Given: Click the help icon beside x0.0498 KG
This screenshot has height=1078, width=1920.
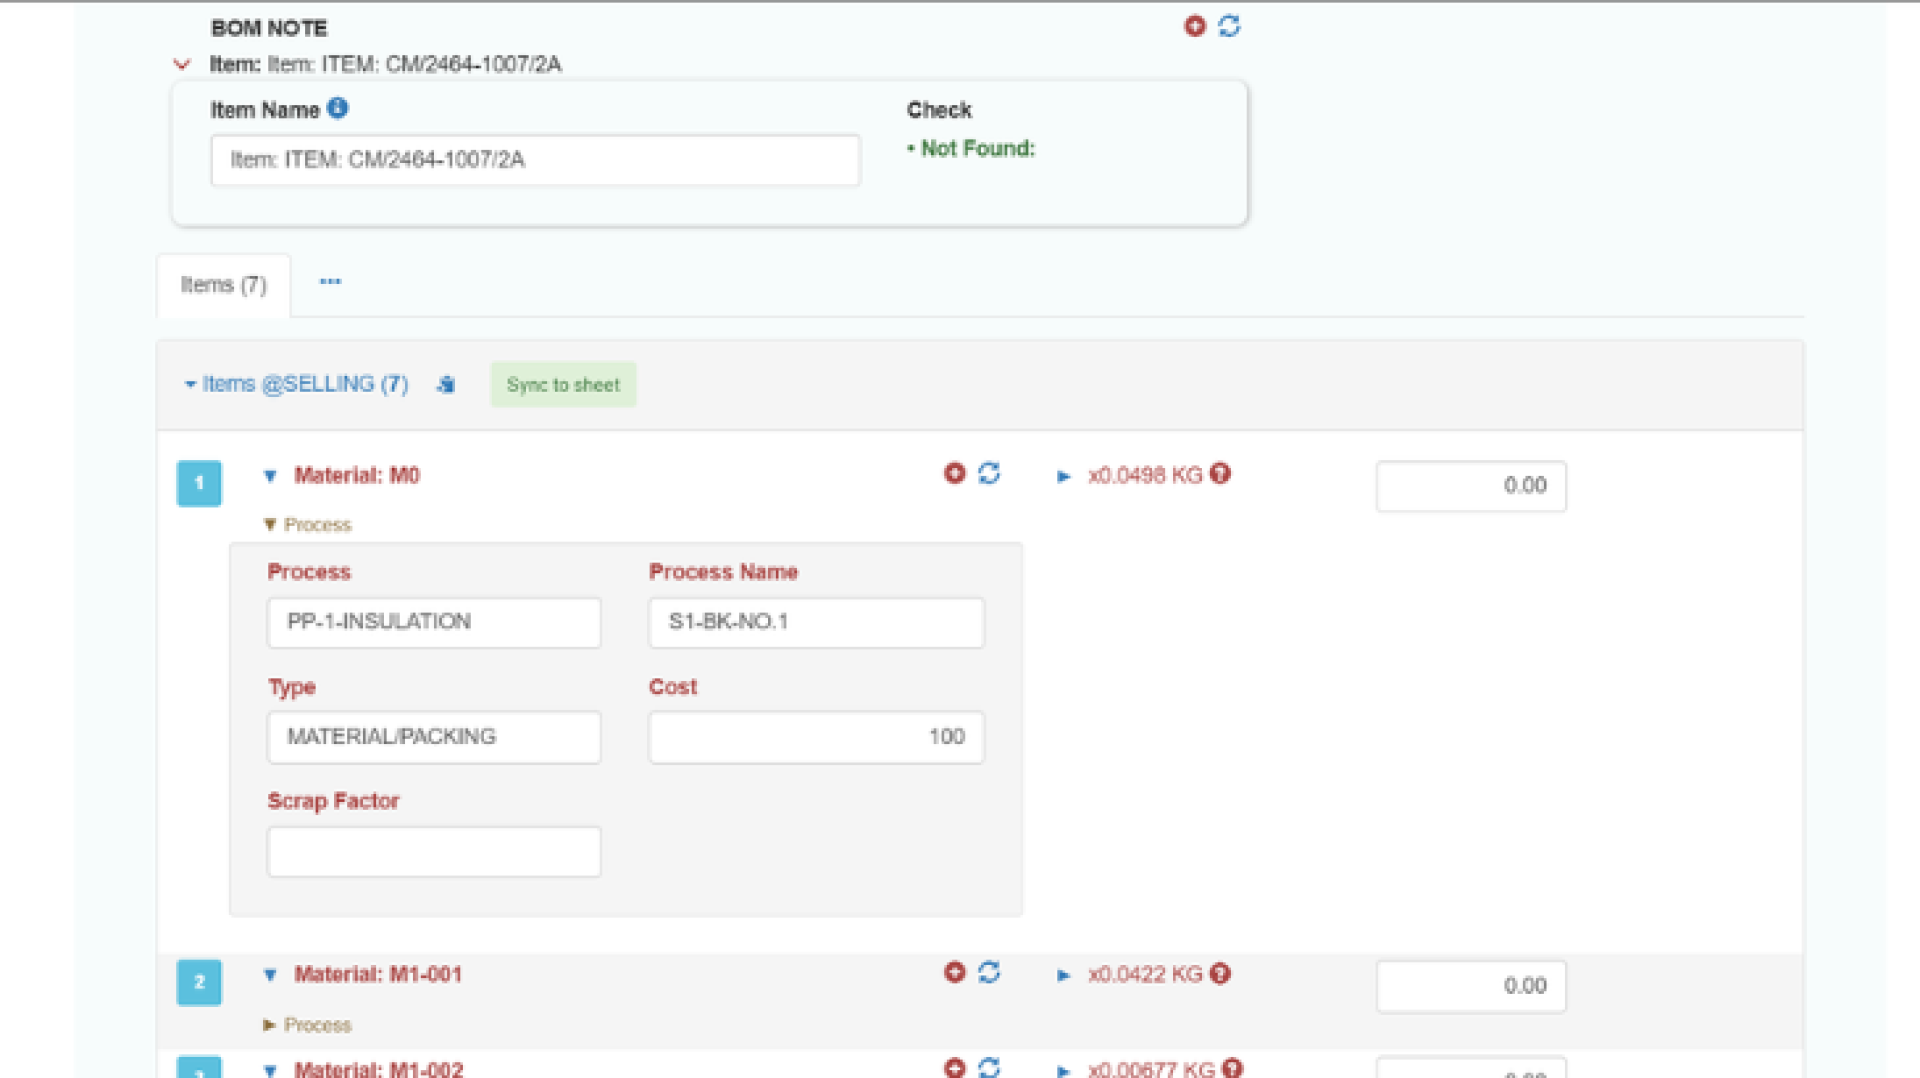Looking at the screenshot, I should click(x=1220, y=474).
